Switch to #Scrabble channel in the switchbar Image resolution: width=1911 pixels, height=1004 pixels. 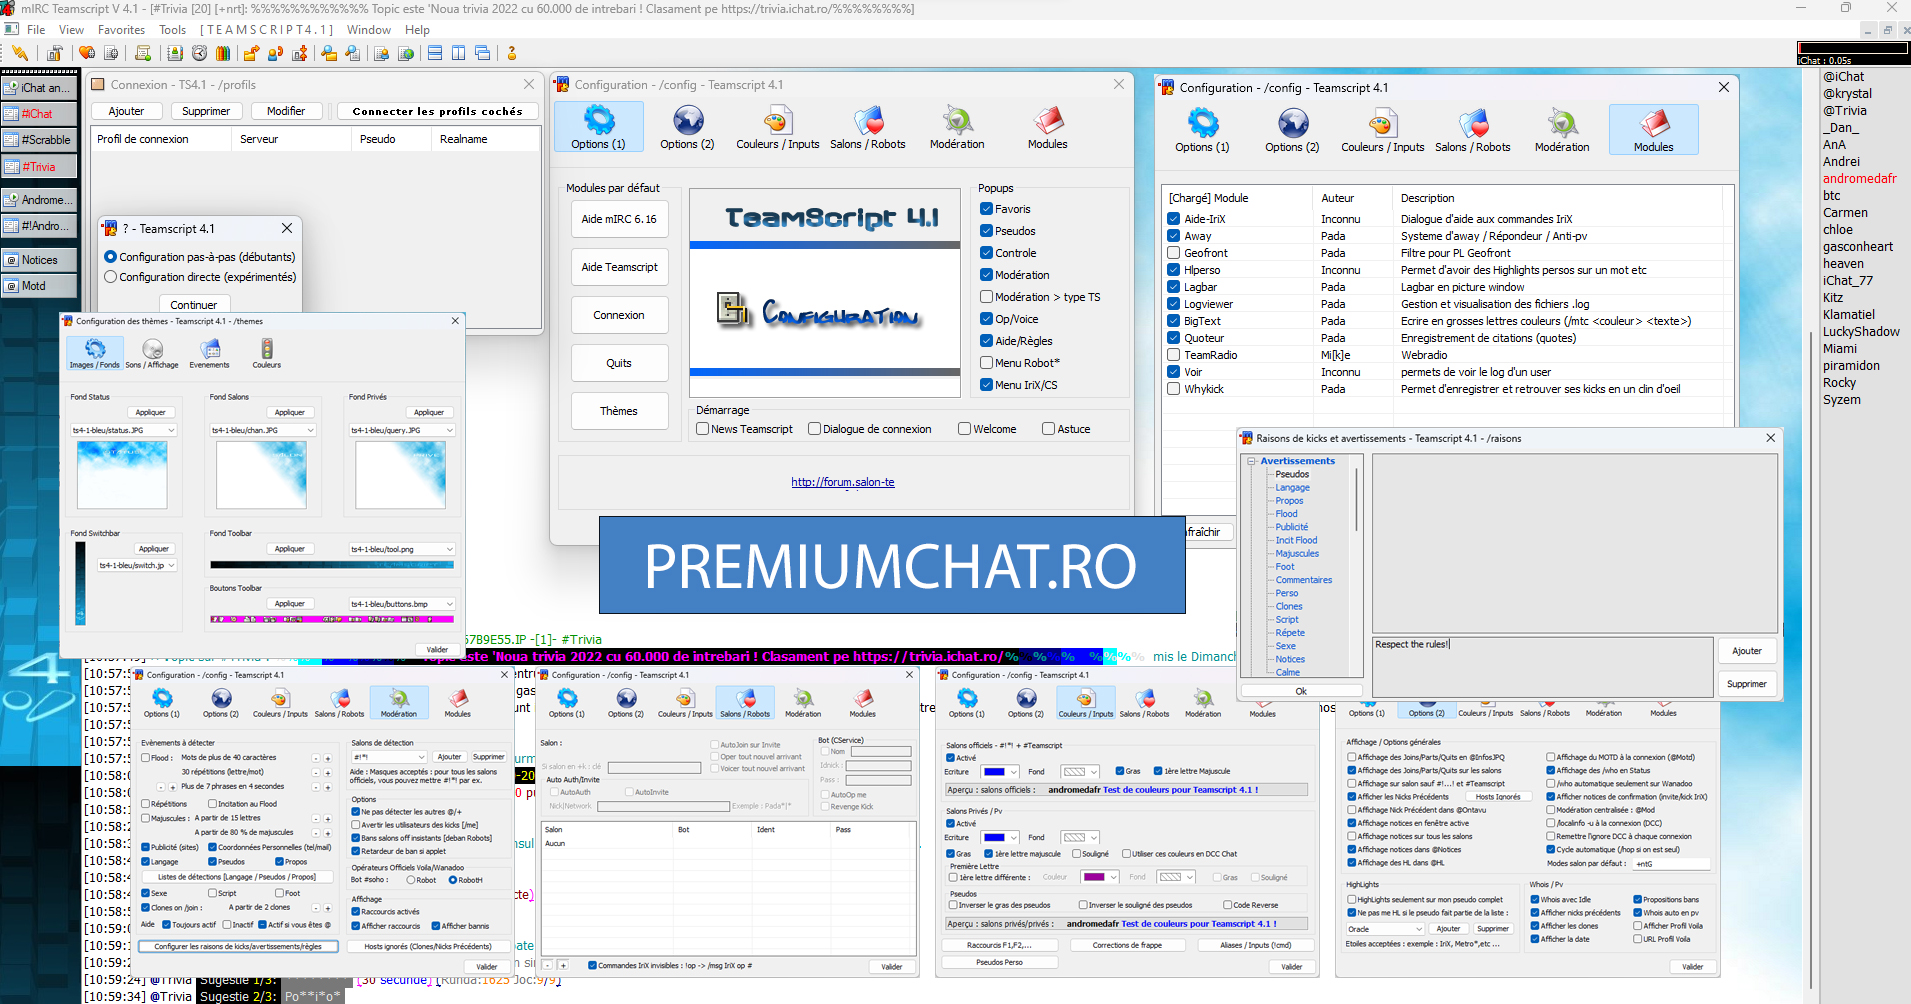39,140
